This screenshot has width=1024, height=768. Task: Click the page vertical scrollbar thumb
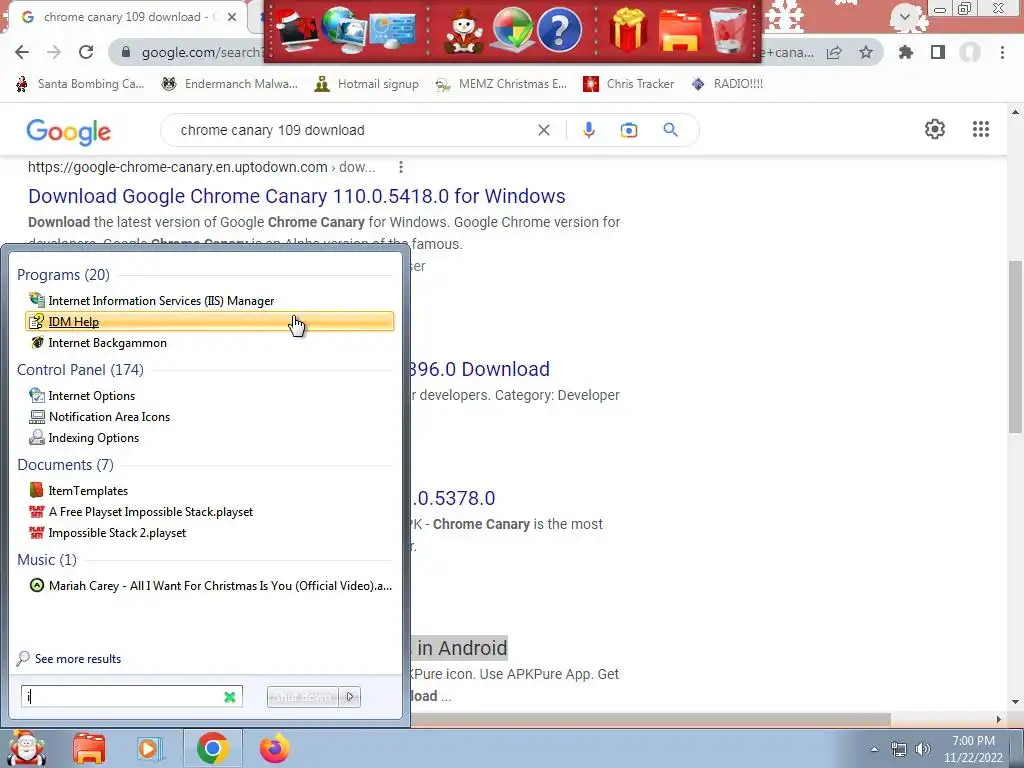pyautogui.click(x=1015, y=346)
